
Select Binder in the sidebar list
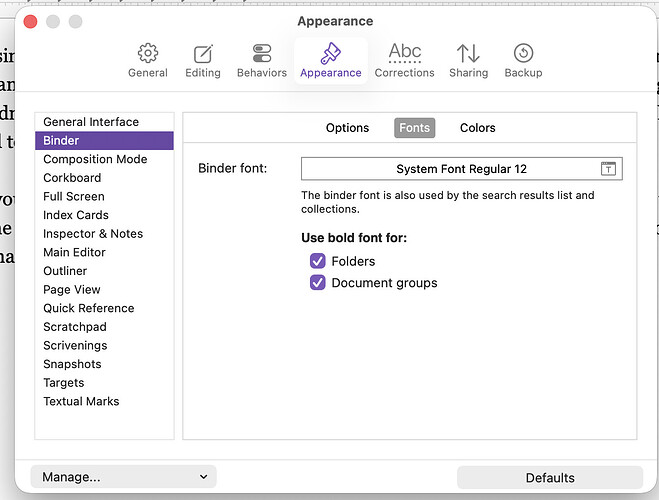(x=104, y=140)
